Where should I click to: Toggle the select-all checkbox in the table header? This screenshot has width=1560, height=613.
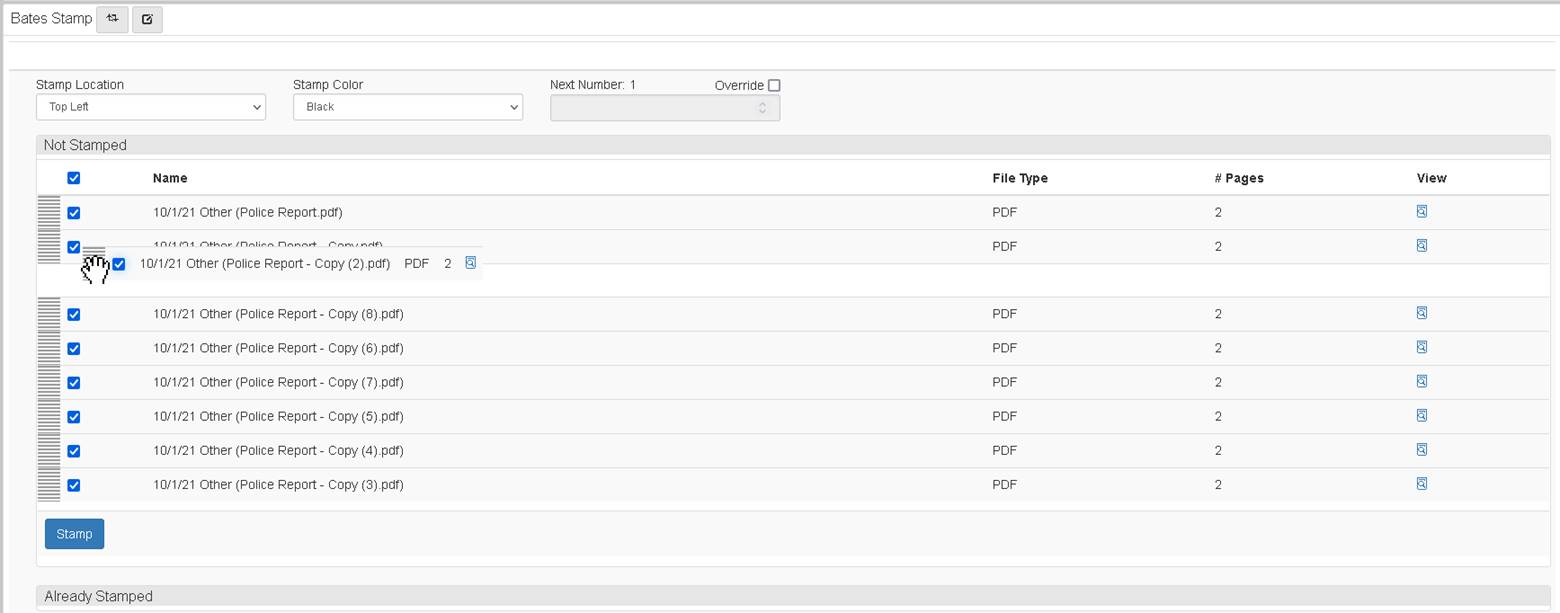73,178
